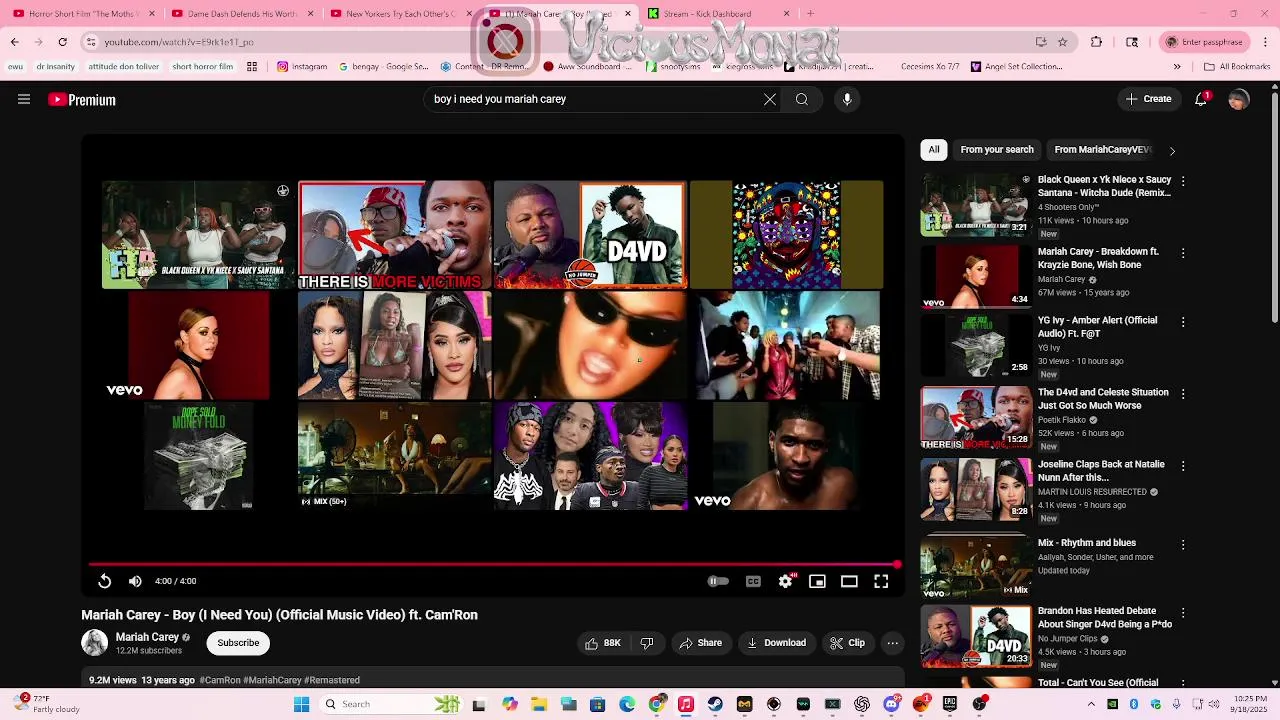Switch to New Yorkers Try Each Other's tab
This screenshot has width=1280, height=720.
[400, 14]
